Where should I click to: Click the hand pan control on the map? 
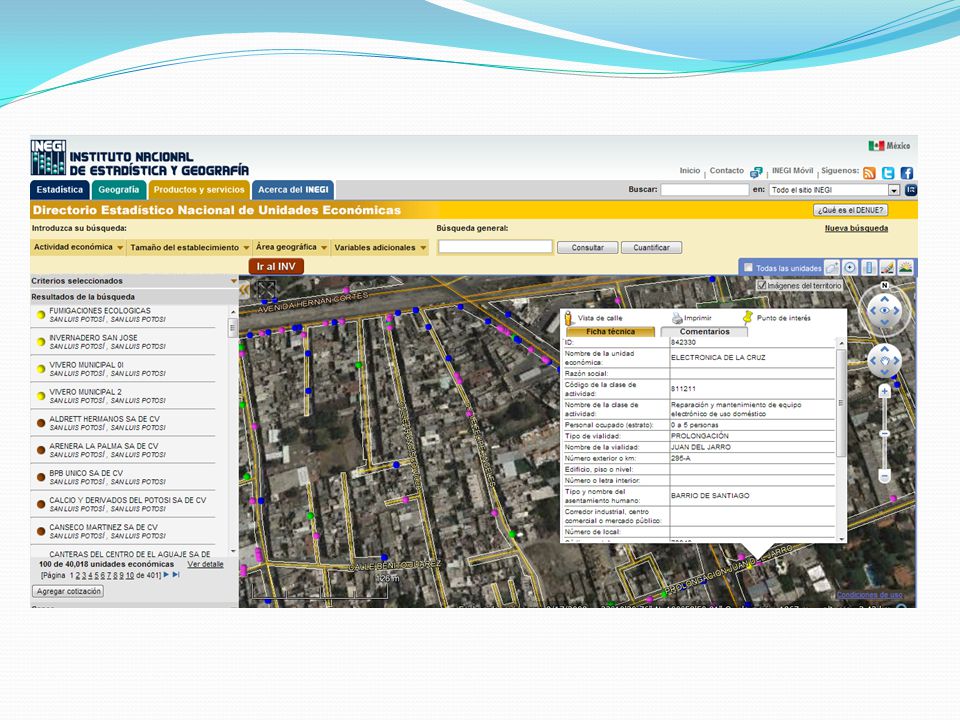885,361
